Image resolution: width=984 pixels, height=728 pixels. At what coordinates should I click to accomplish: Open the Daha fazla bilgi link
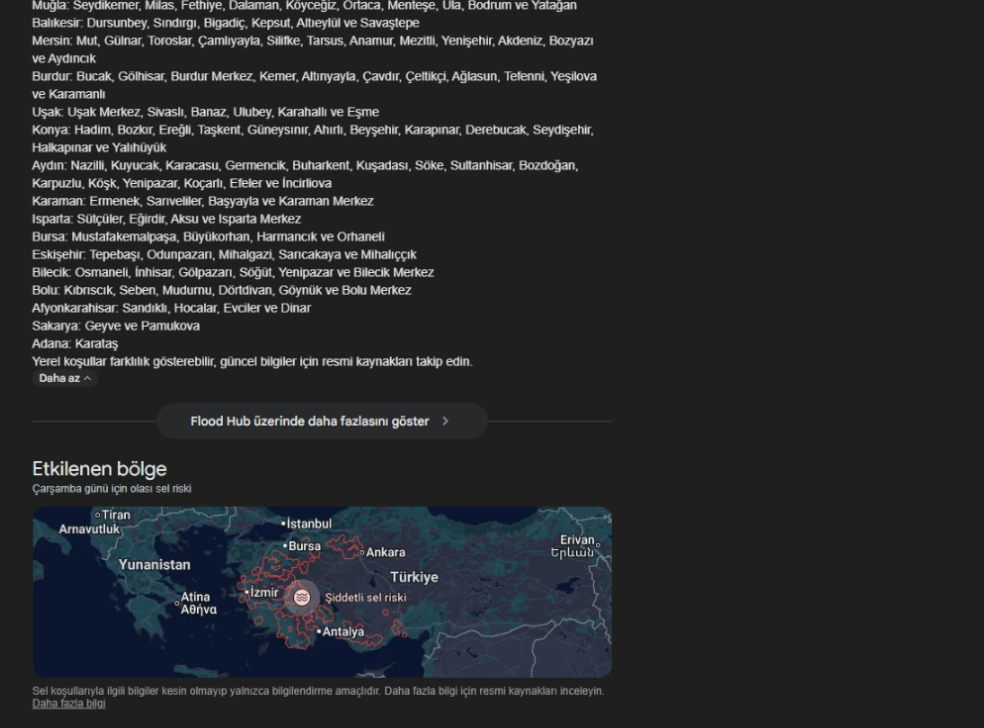(68, 704)
